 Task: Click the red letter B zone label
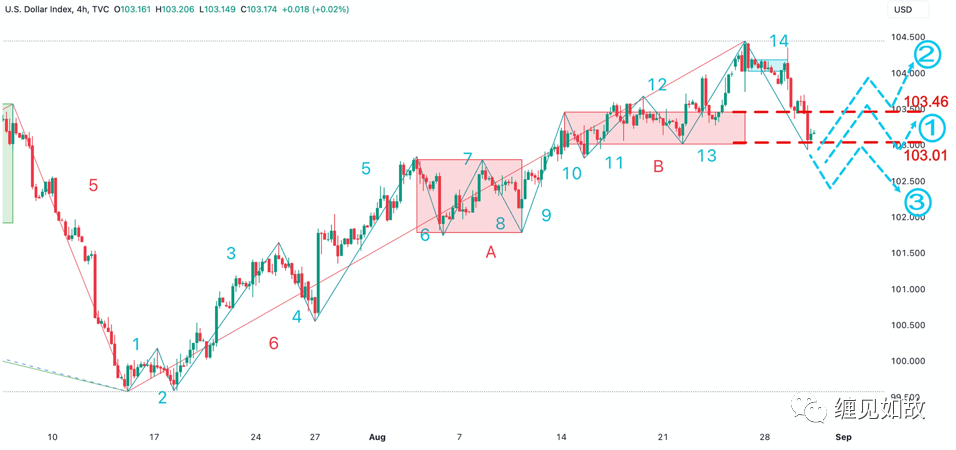(658, 167)
